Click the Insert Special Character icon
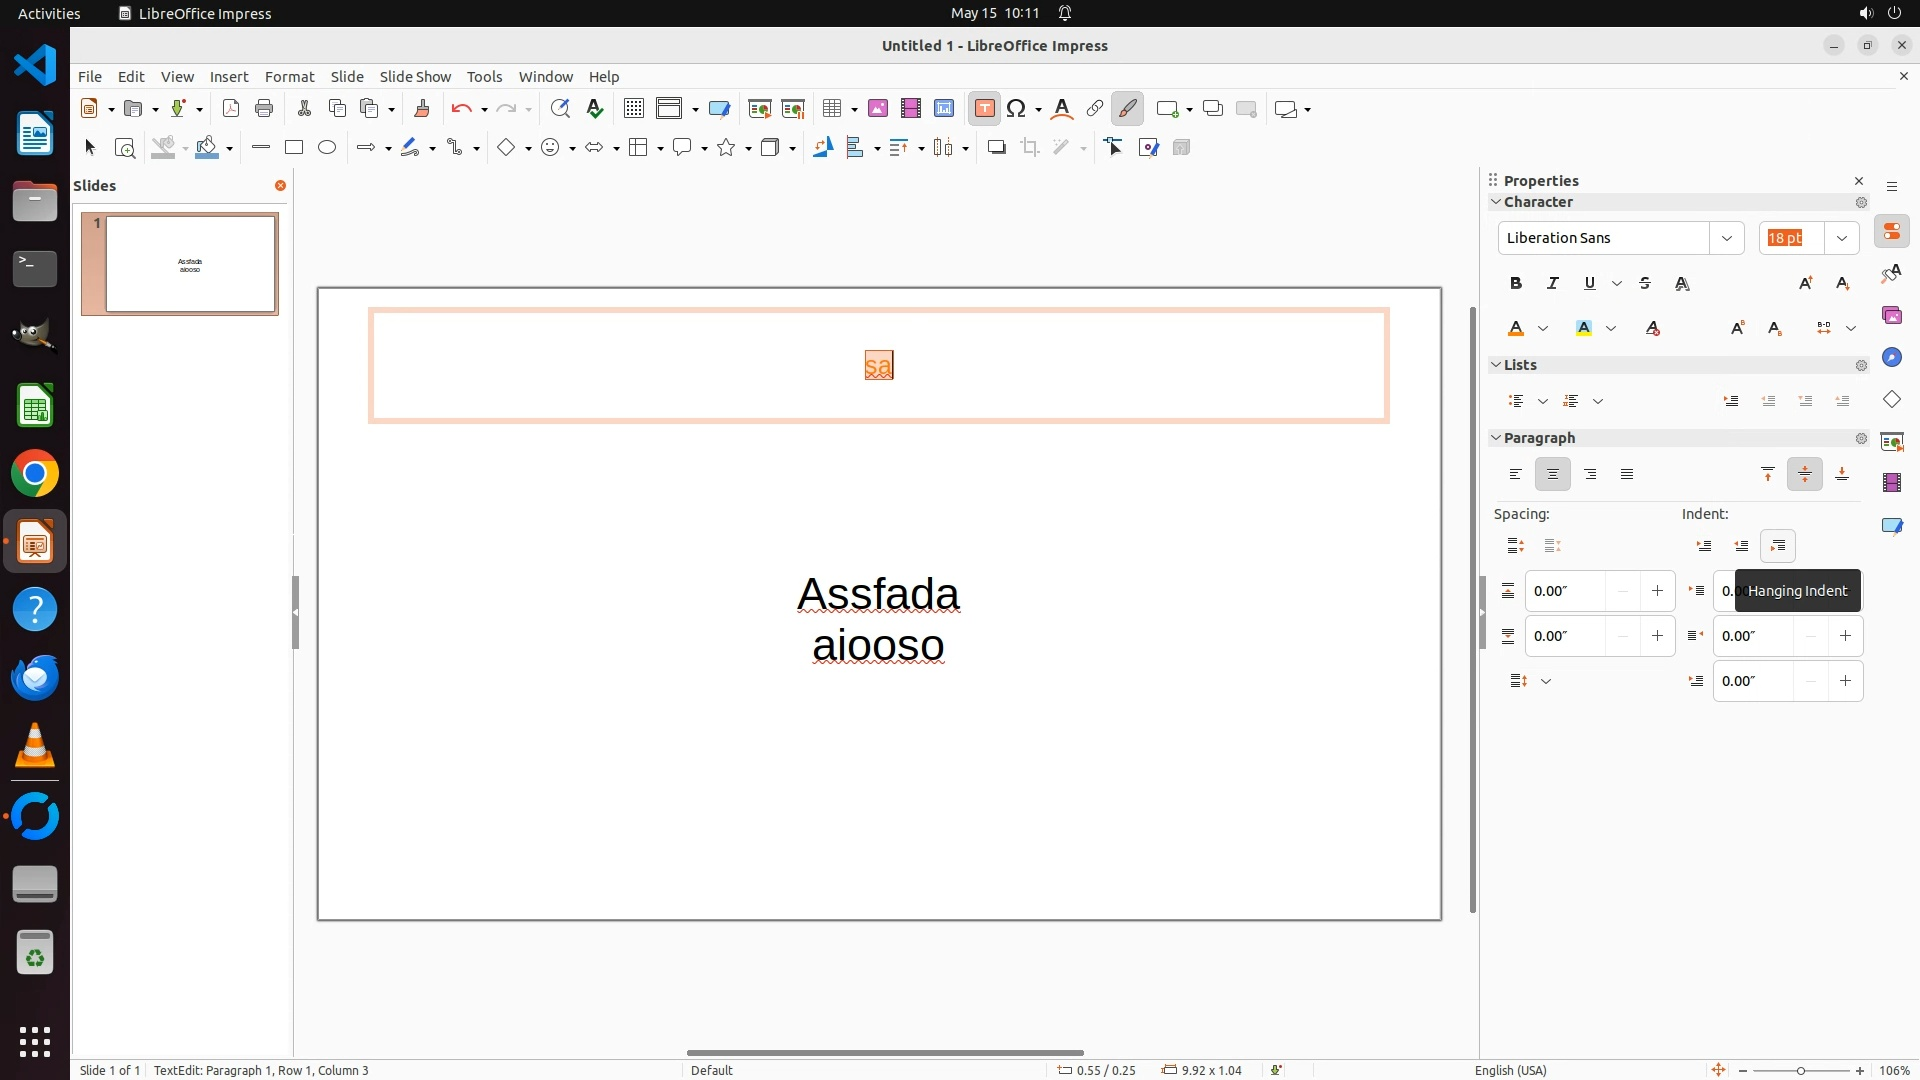The width and height of the screenshot is (1920, 1080). pyautogui.click(x=1017, y=109)
